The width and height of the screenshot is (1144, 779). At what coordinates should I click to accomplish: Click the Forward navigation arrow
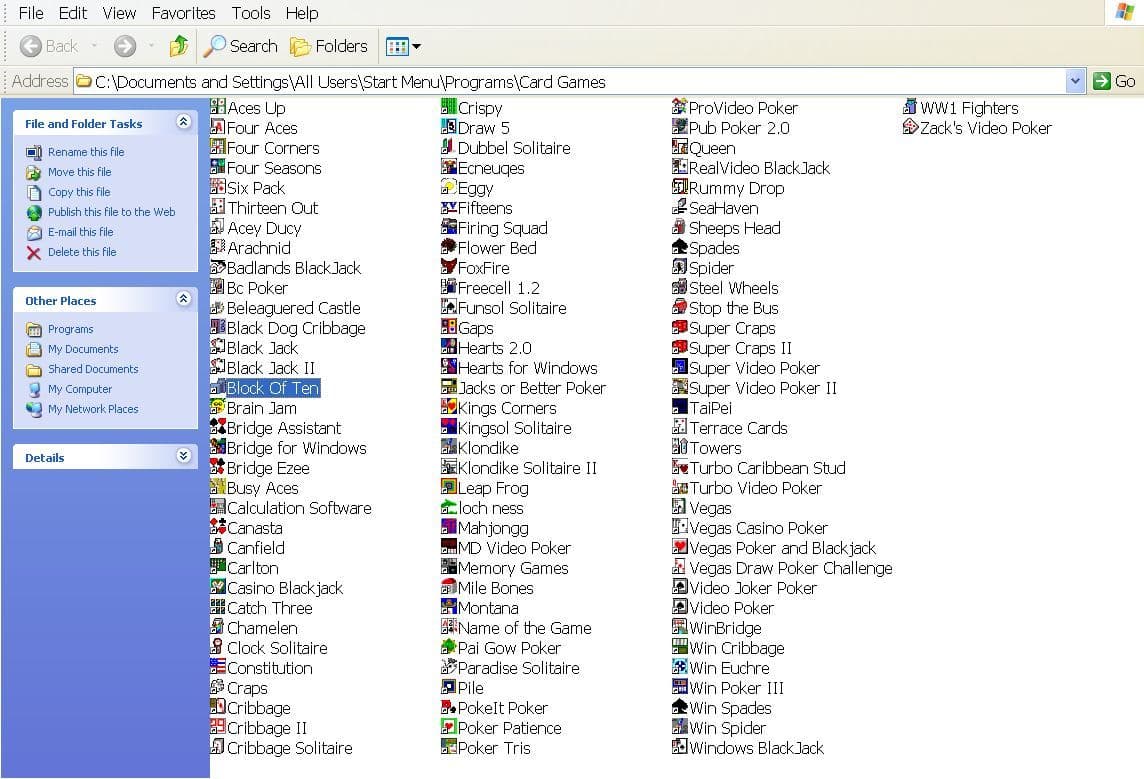(125, 46)
